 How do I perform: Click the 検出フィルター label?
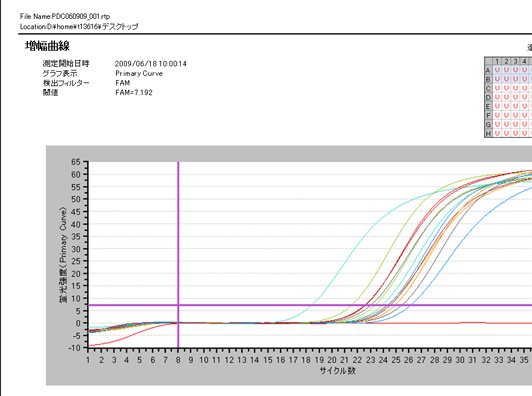click(x=66, y=83)
